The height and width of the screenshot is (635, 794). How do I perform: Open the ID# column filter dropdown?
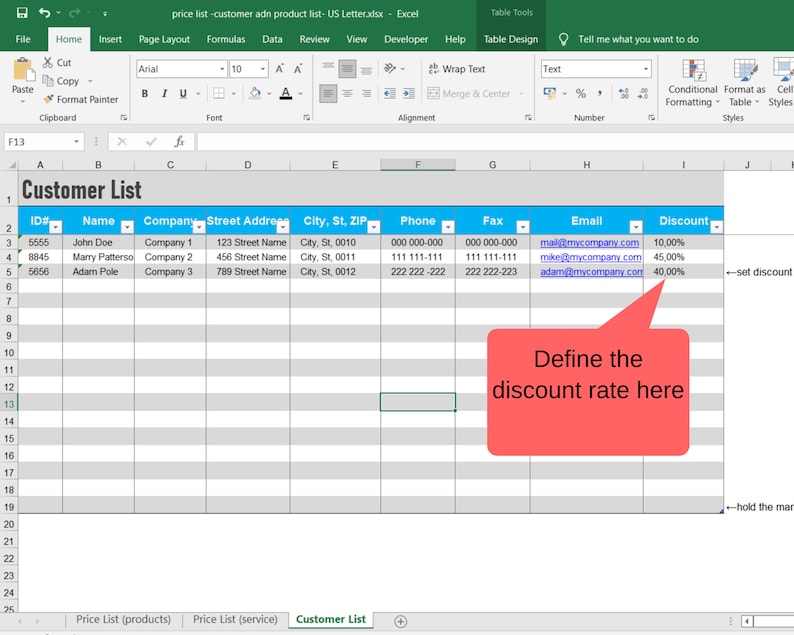tap(55, 227)
